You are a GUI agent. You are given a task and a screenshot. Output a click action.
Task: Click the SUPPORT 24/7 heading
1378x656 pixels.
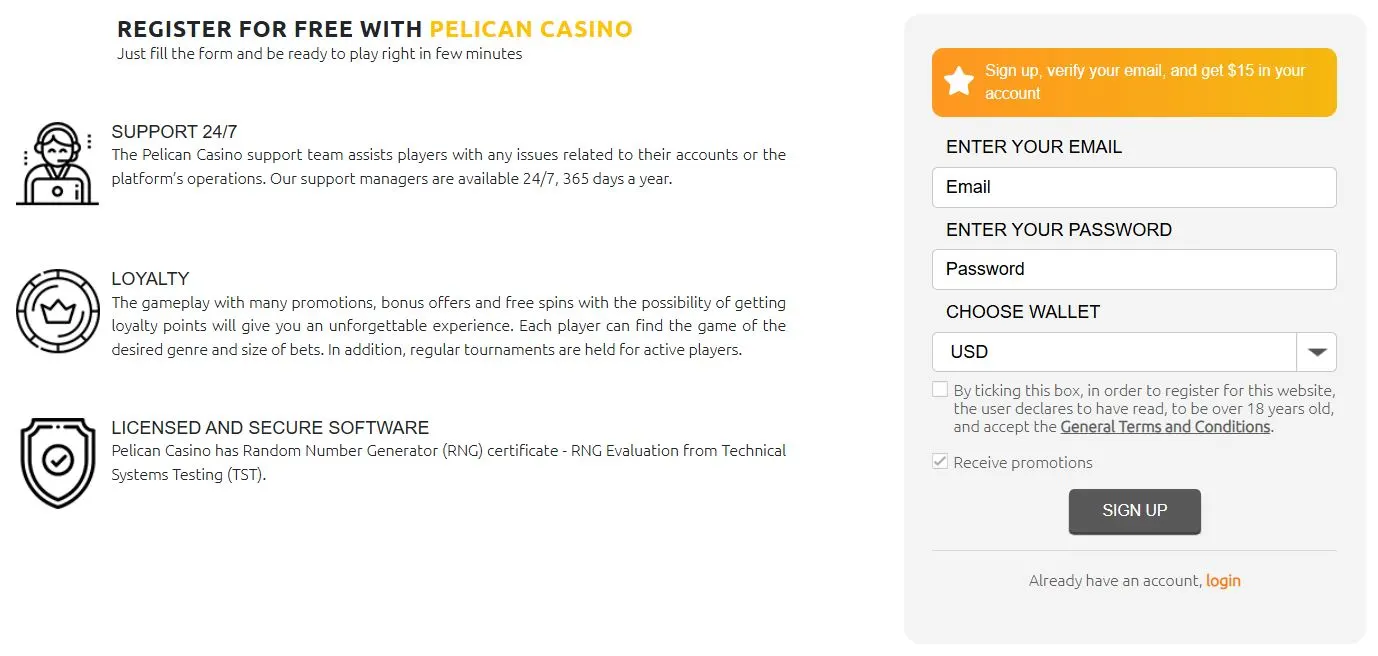(174, 132)
